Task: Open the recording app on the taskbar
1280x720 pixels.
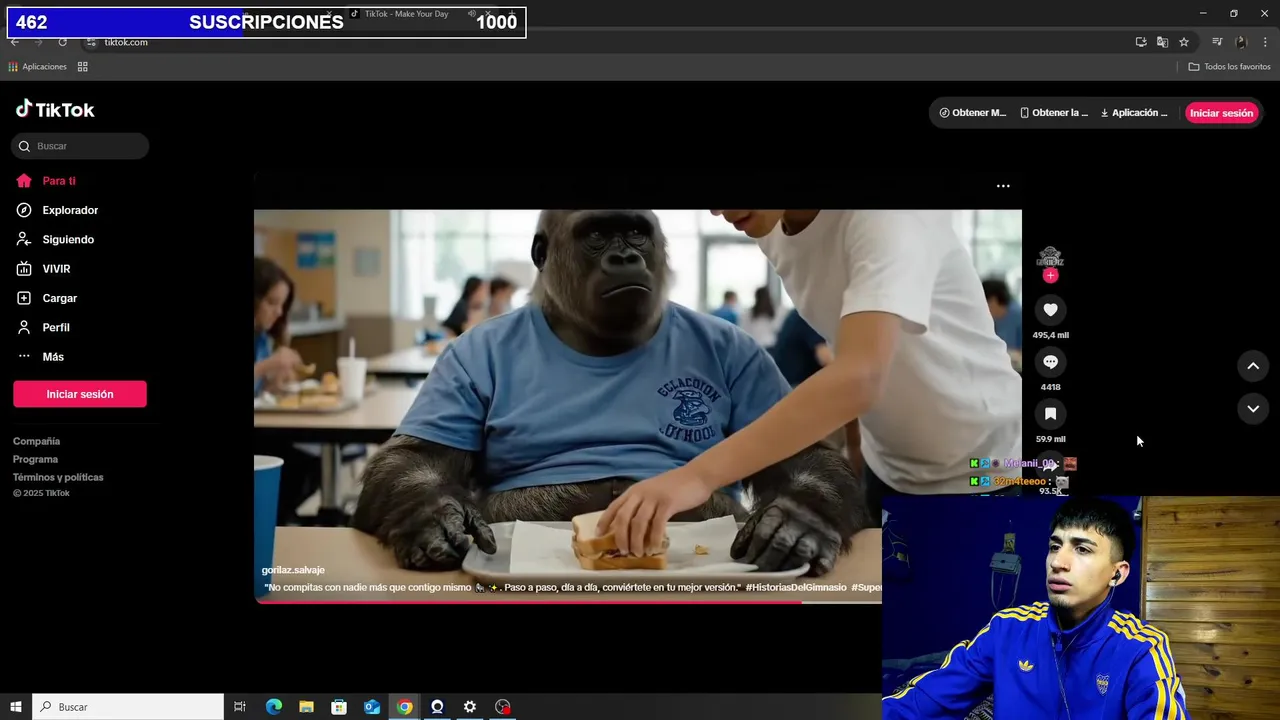Action: click(x=502, y=707)
